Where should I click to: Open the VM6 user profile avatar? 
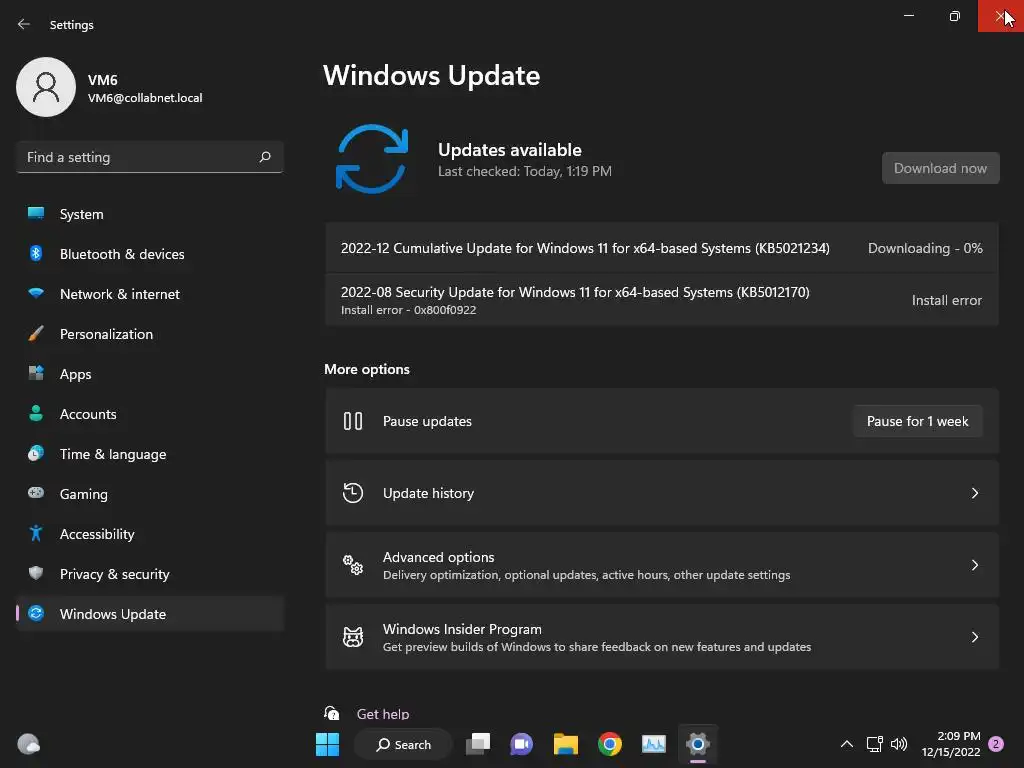pyautogui.click(x=46, y=87)
